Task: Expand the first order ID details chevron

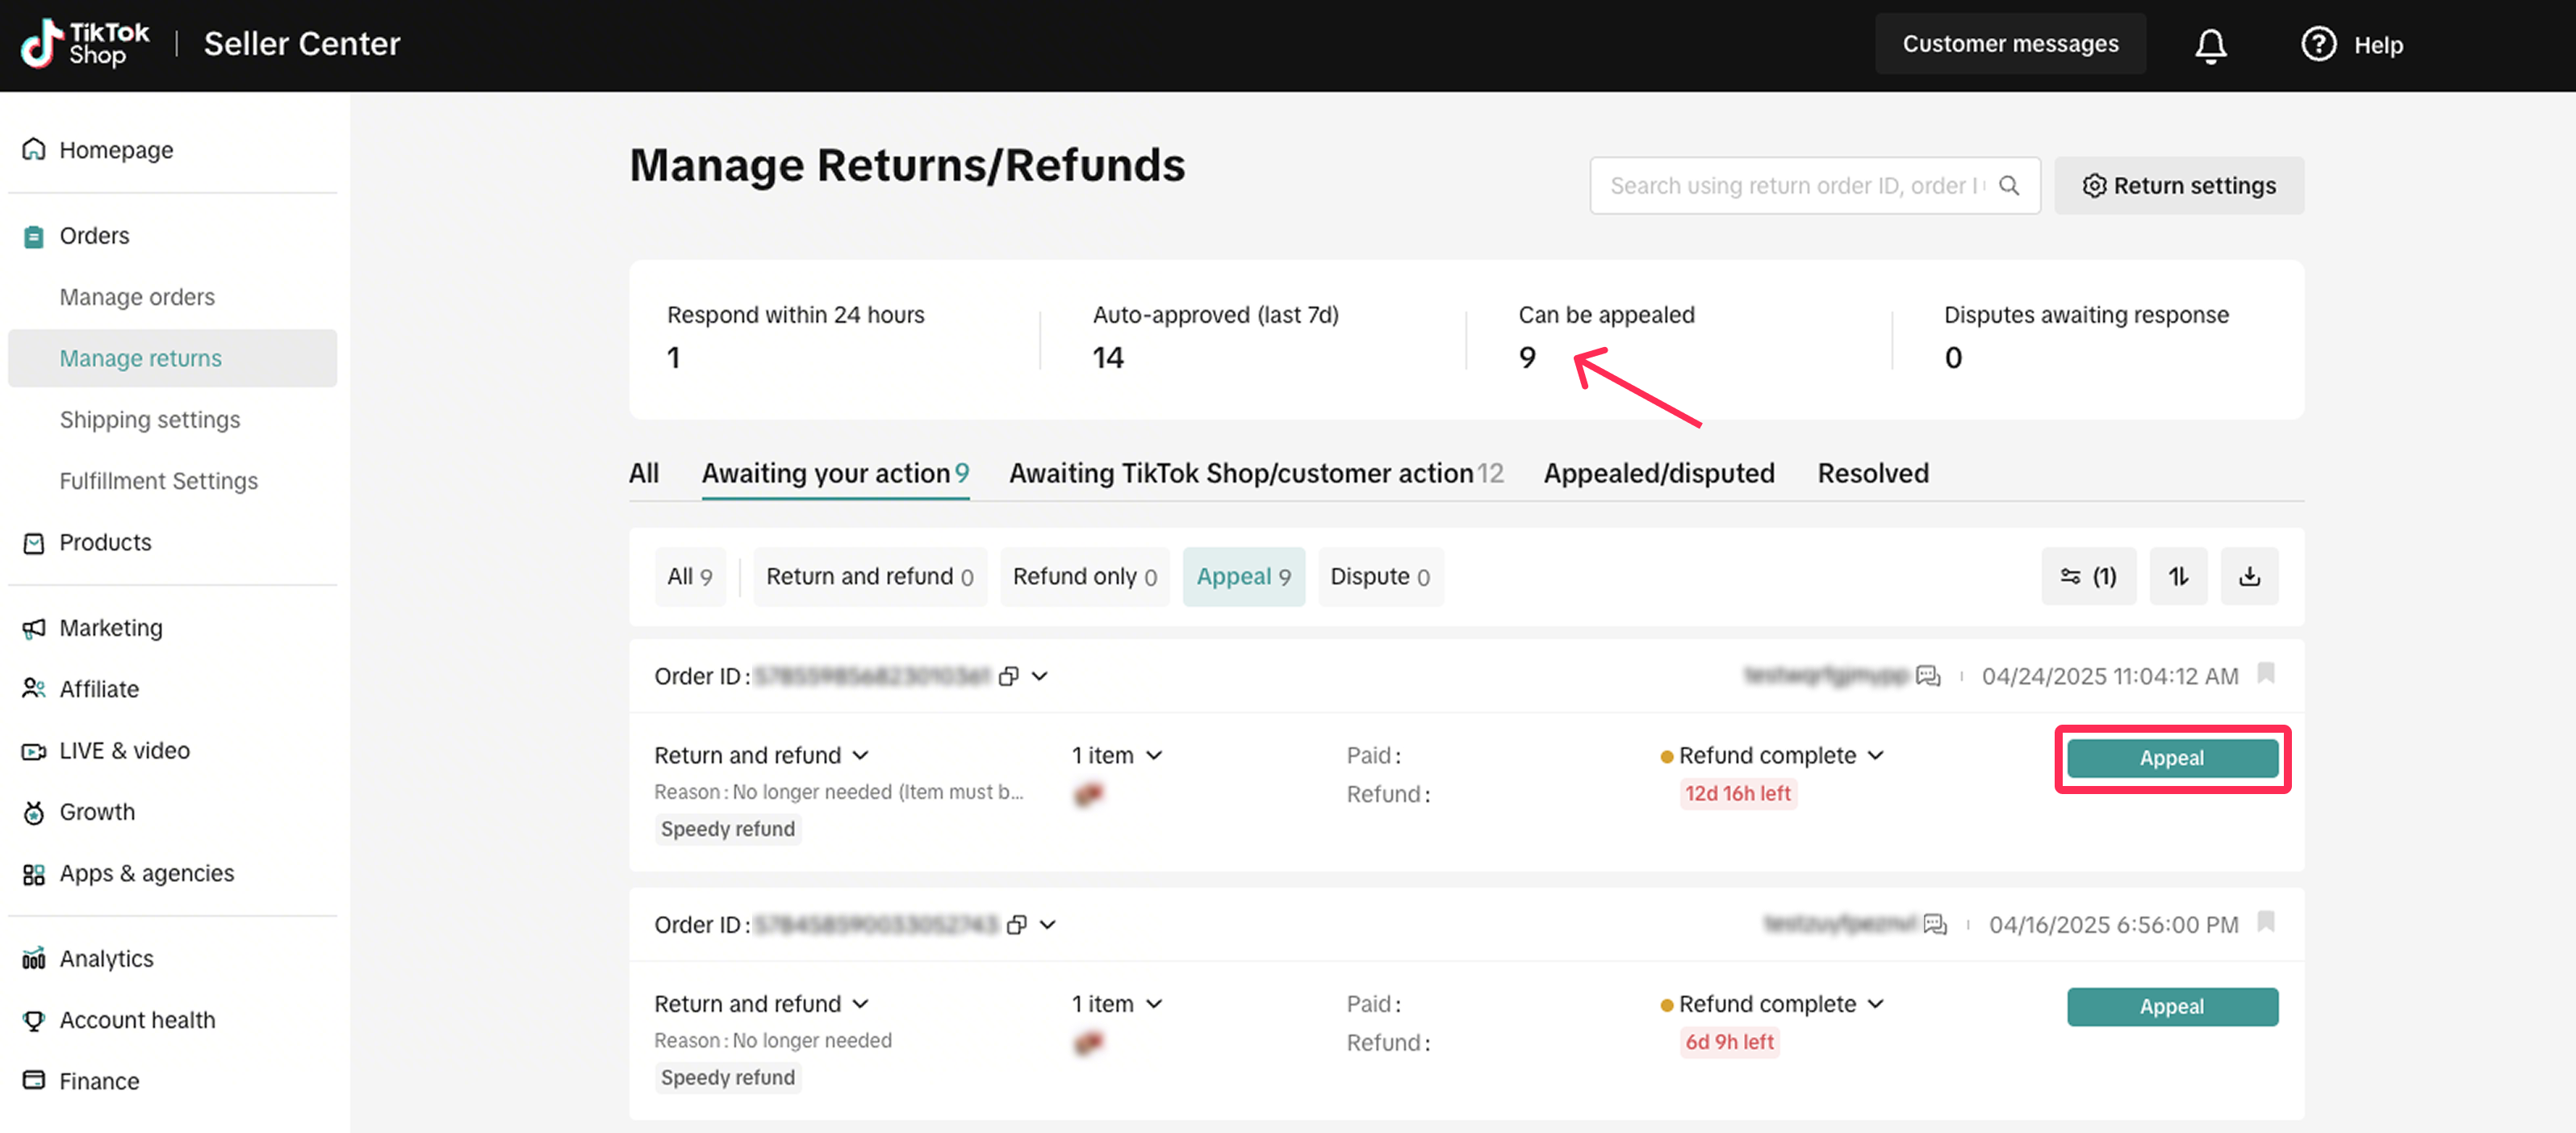Action: pyautogui.click(x=1040, y=676)
